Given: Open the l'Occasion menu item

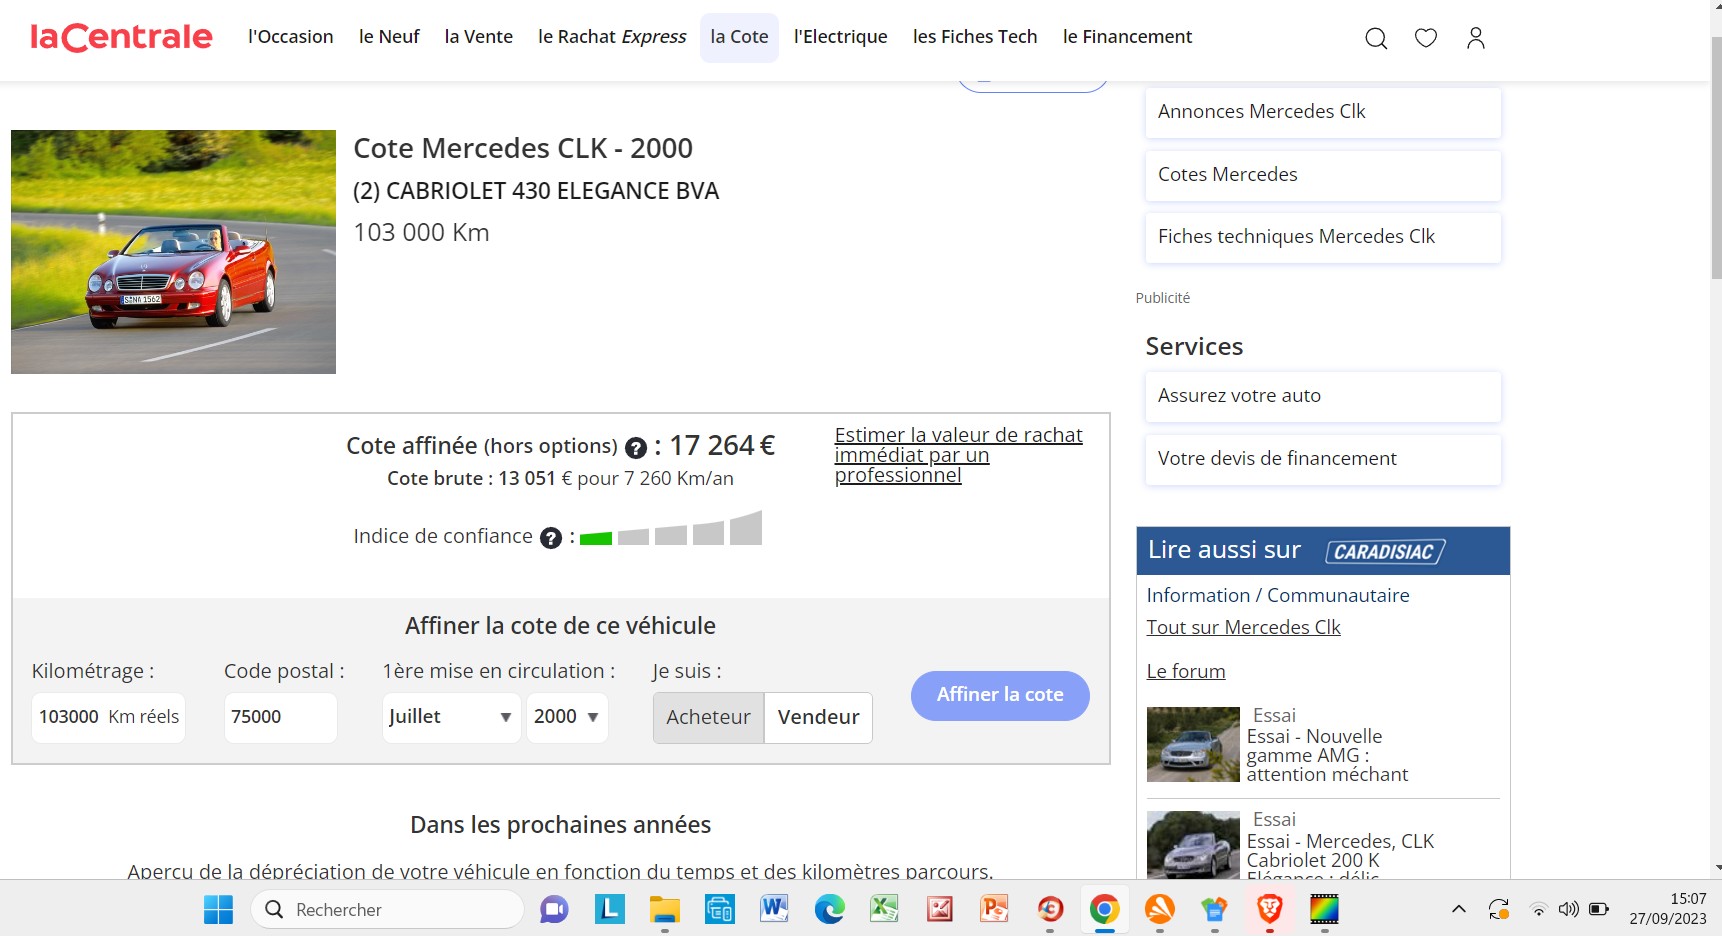Looking at the screenshot, I should (290, 37).
